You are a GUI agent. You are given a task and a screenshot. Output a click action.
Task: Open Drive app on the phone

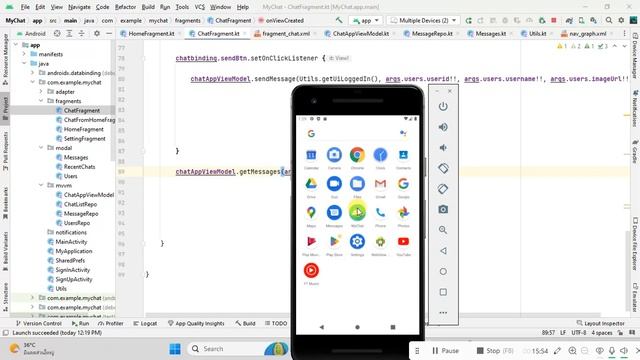tap(311, 184)
